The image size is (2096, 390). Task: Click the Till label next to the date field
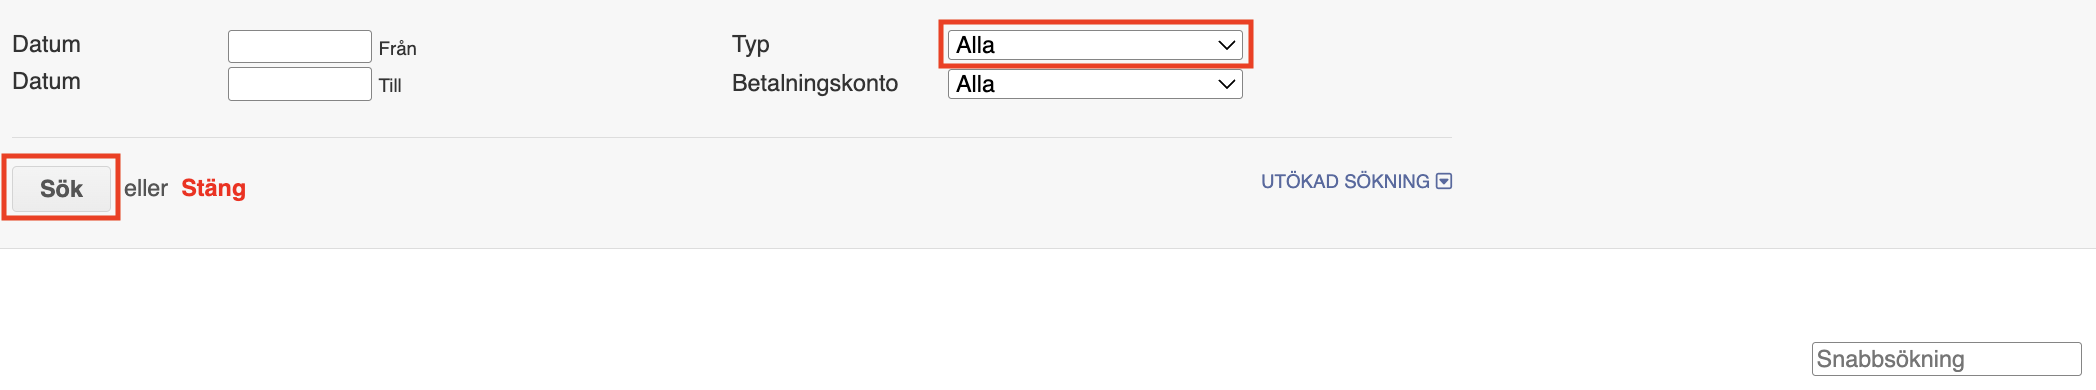click(390, 85)
